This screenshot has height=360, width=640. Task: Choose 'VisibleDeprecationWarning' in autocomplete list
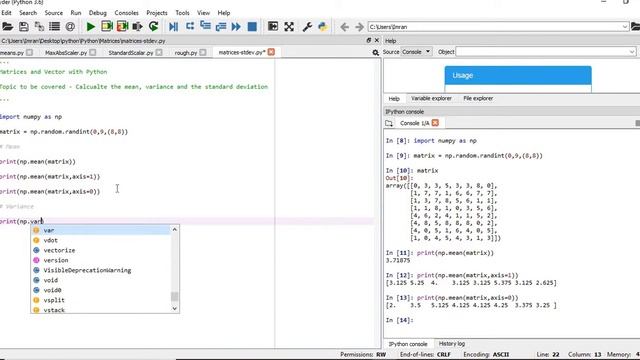pyautogui.click(x=101, y=270)
